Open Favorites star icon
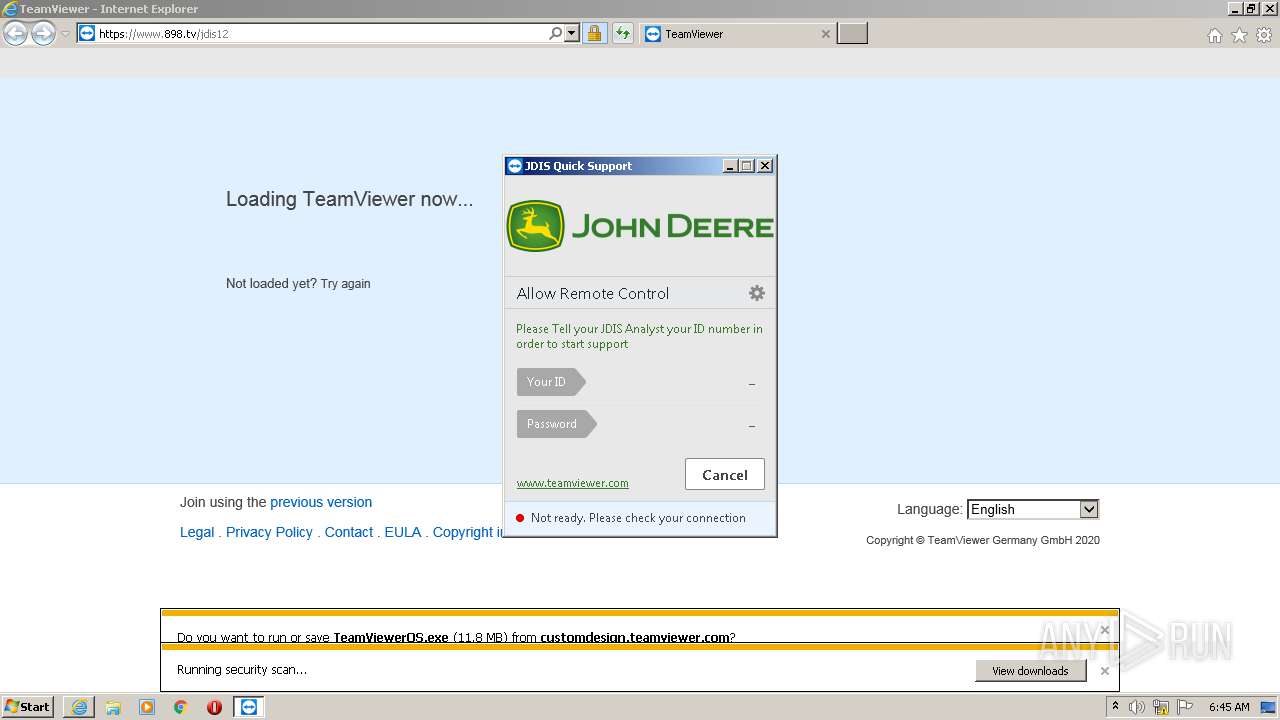The width and height of the screenshot is (1280, 720). tap(1239, 35)
